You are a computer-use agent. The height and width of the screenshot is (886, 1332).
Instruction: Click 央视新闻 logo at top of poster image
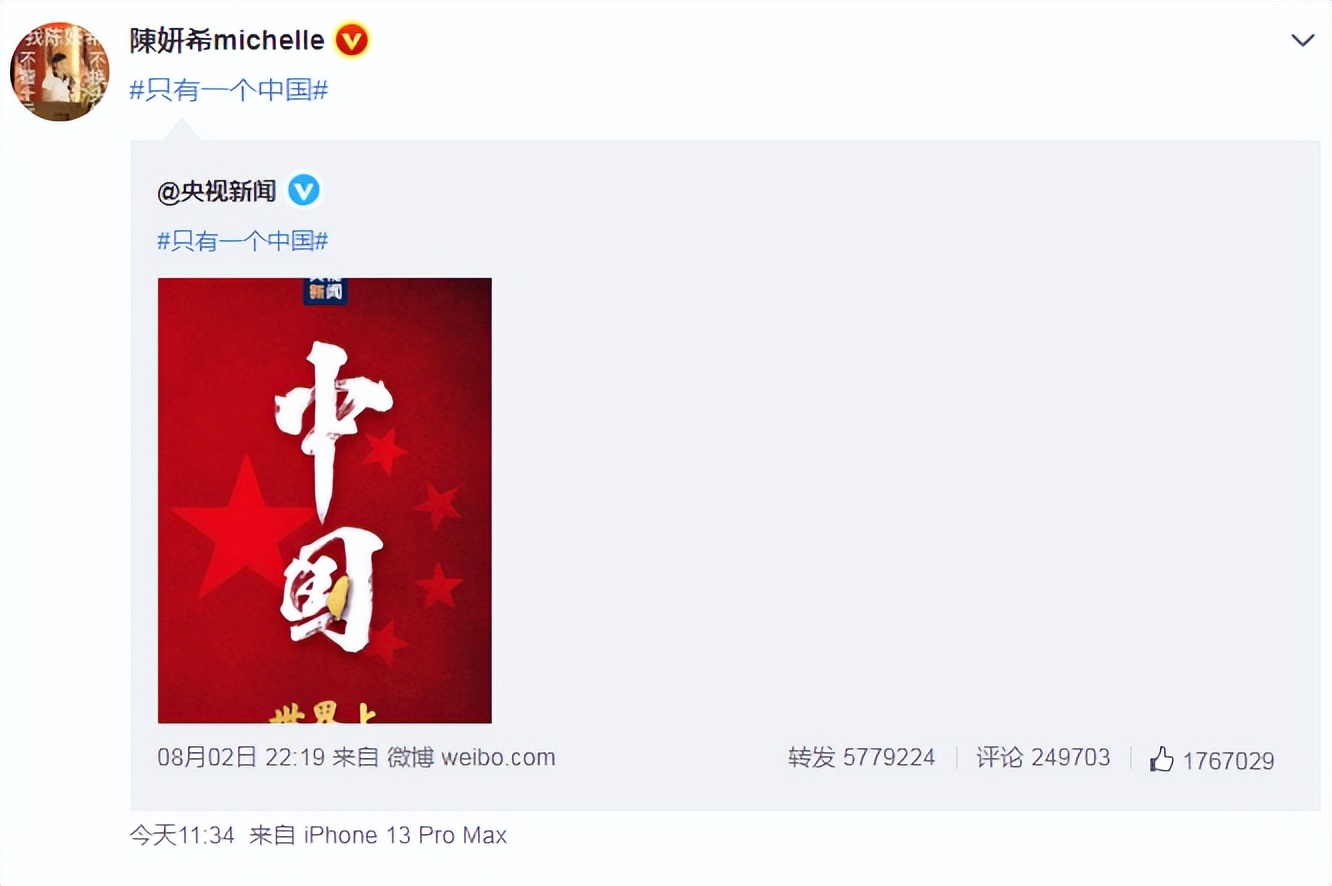(325, 291)
